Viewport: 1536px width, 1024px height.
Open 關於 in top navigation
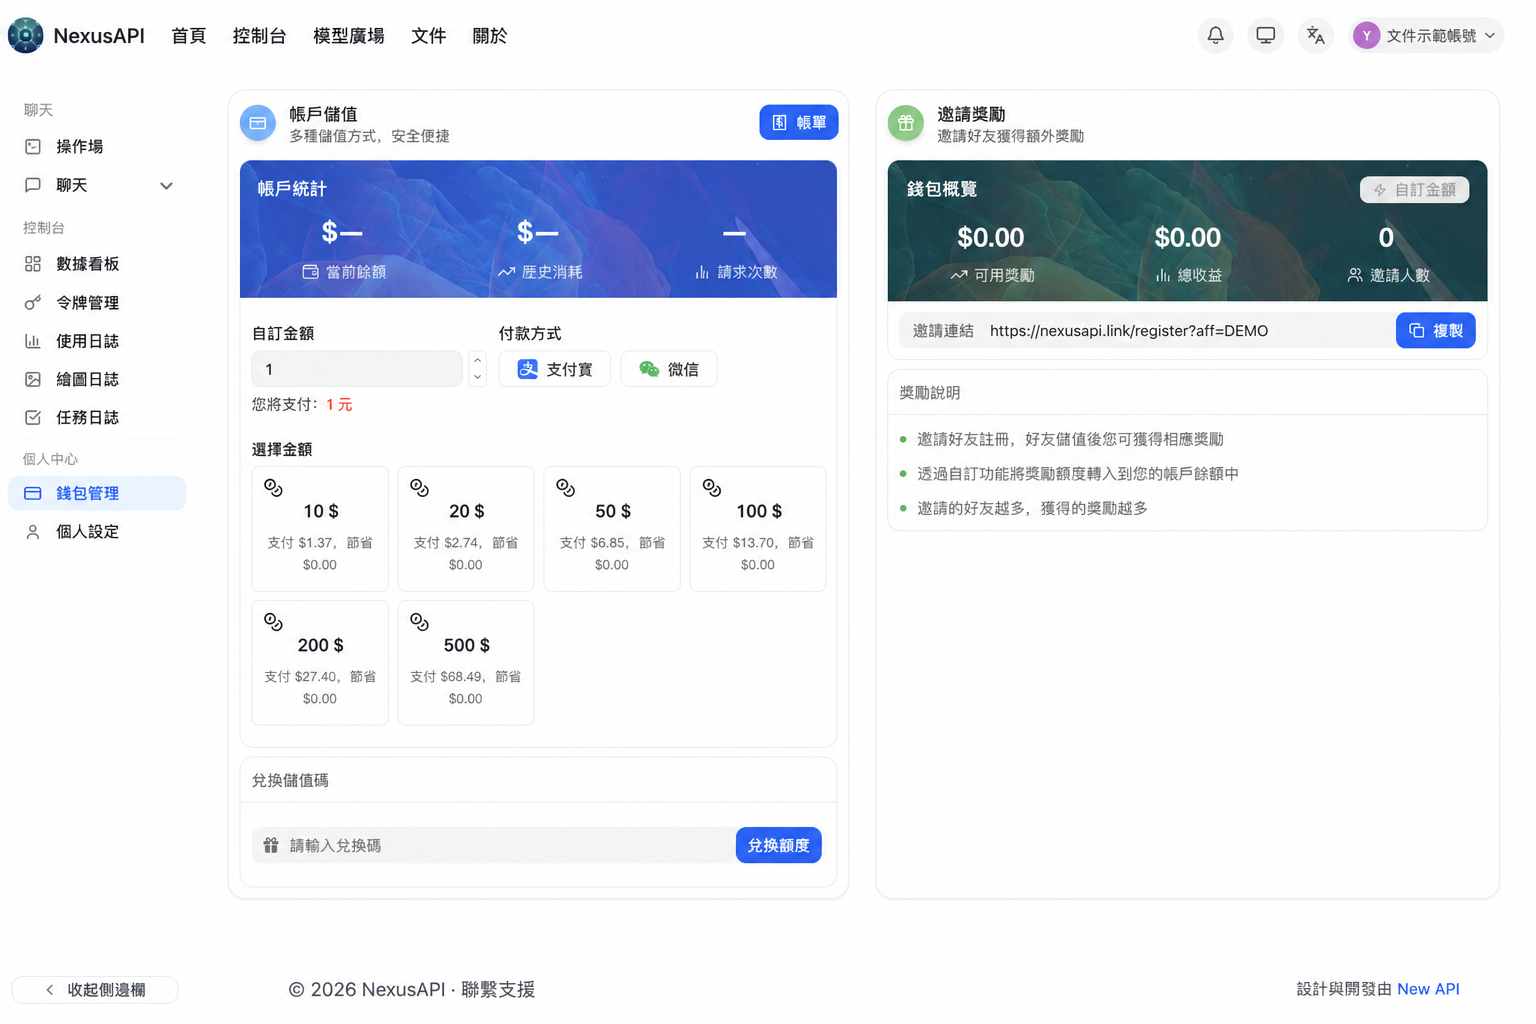click(x=489, y=36)
